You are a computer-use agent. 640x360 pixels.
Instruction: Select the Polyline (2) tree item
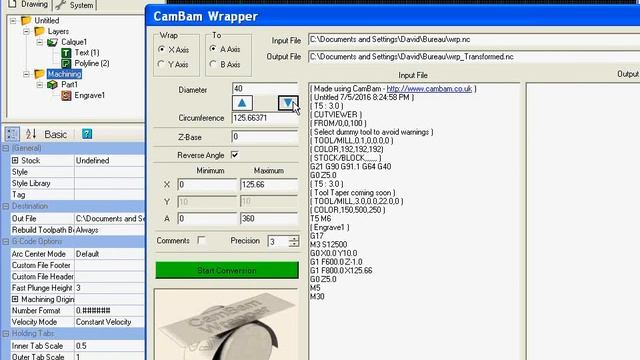(x=92, y=63)
